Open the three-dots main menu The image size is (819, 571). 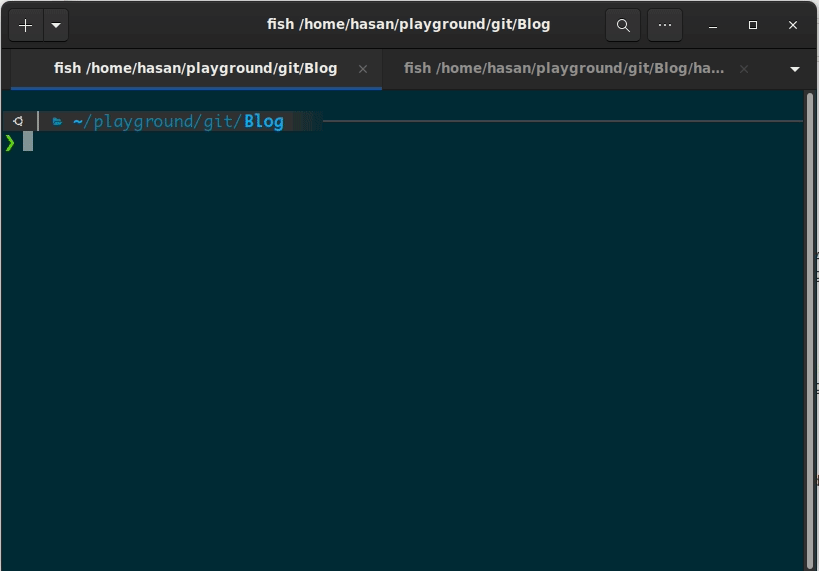coord(664,25)
